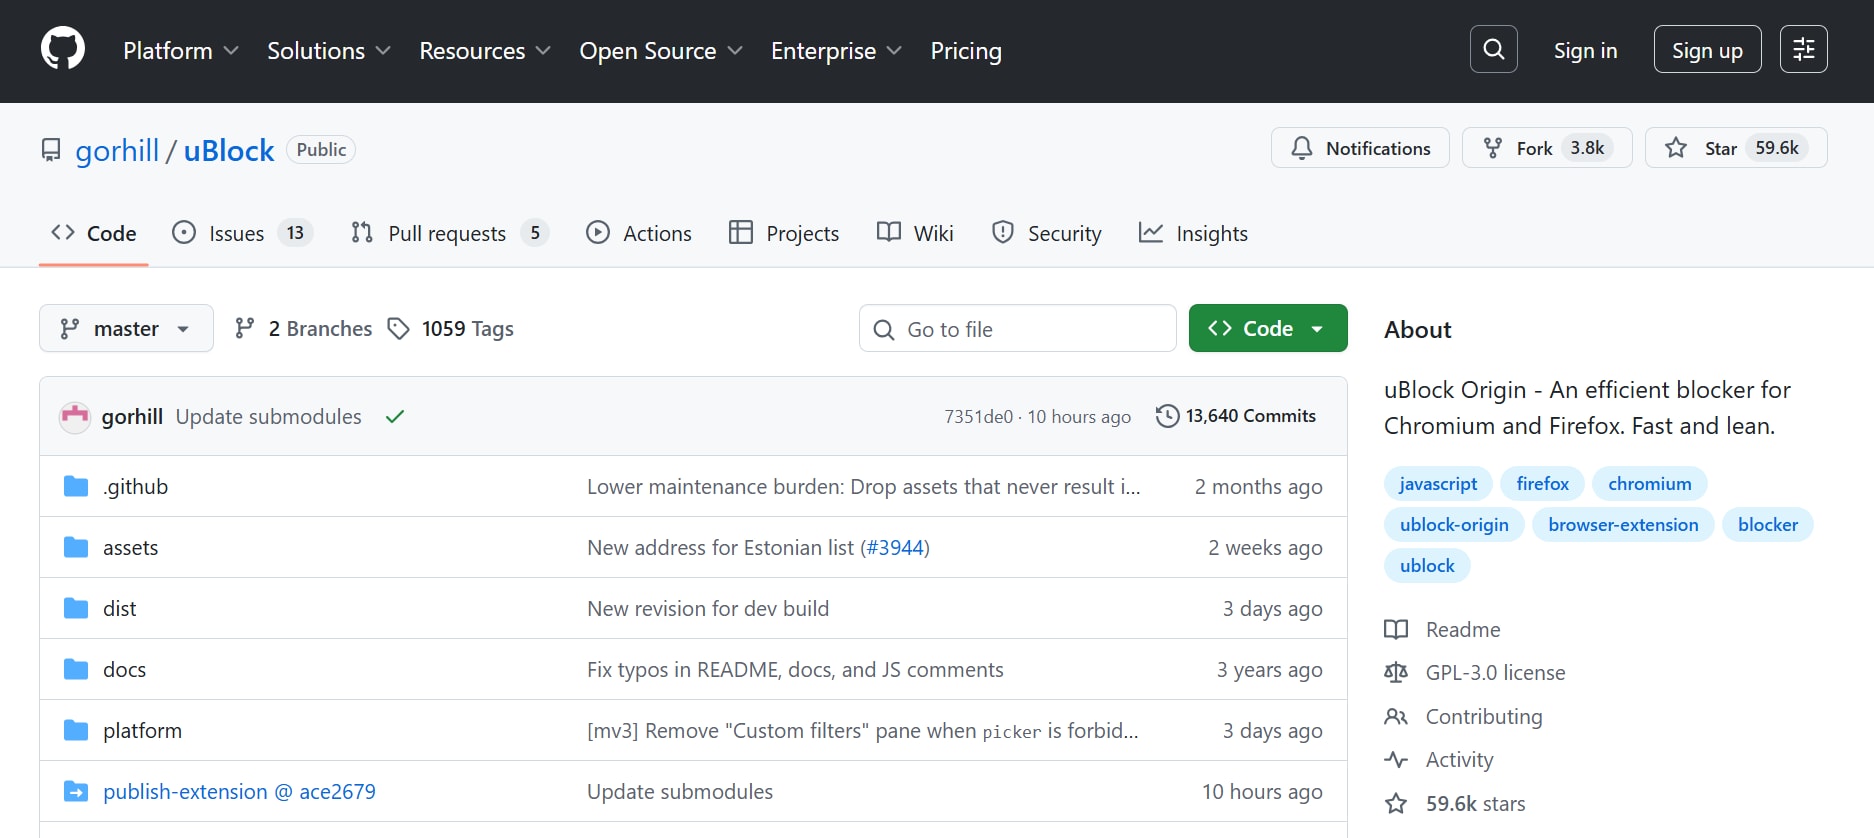1874x838 pixels.
Task: Open the gorhill owner link
Action: click(x=117, y=150)
